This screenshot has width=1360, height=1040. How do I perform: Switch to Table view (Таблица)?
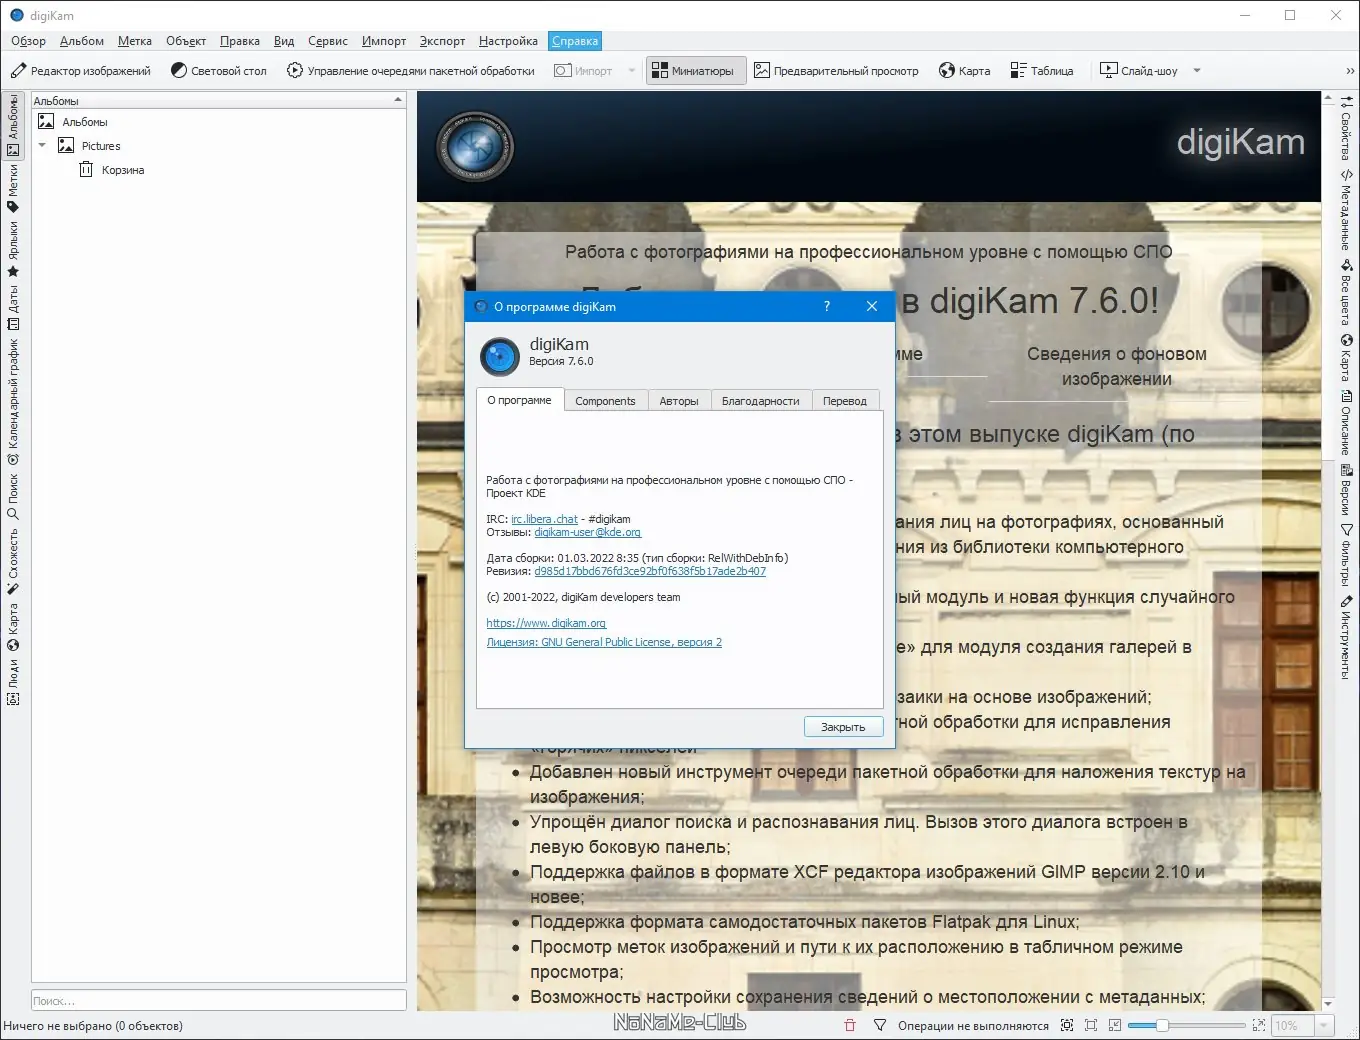pyautogui.click(x=1042, y=71)
